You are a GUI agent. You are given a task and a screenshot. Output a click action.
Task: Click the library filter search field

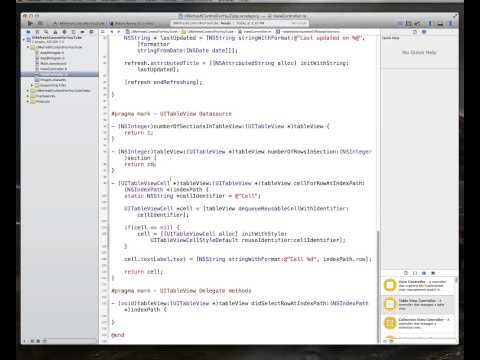coord(423,341)
